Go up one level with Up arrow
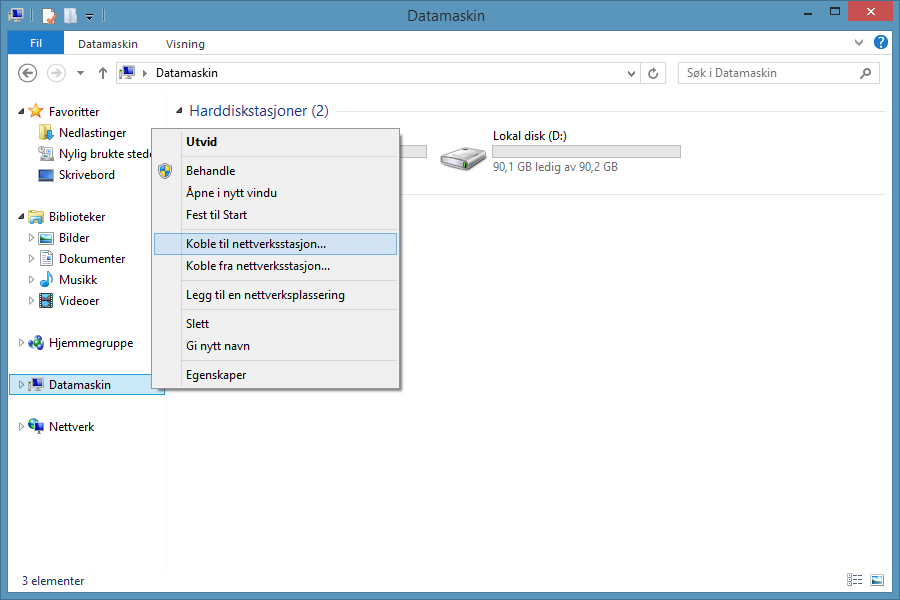Viewport: 900px width, 600px height. [x=103, y=73]
